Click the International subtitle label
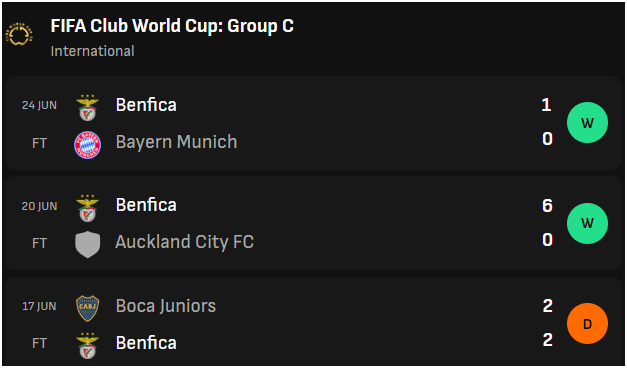The height and width of the screenshot is (368, 627). click(x=92, y=51)
